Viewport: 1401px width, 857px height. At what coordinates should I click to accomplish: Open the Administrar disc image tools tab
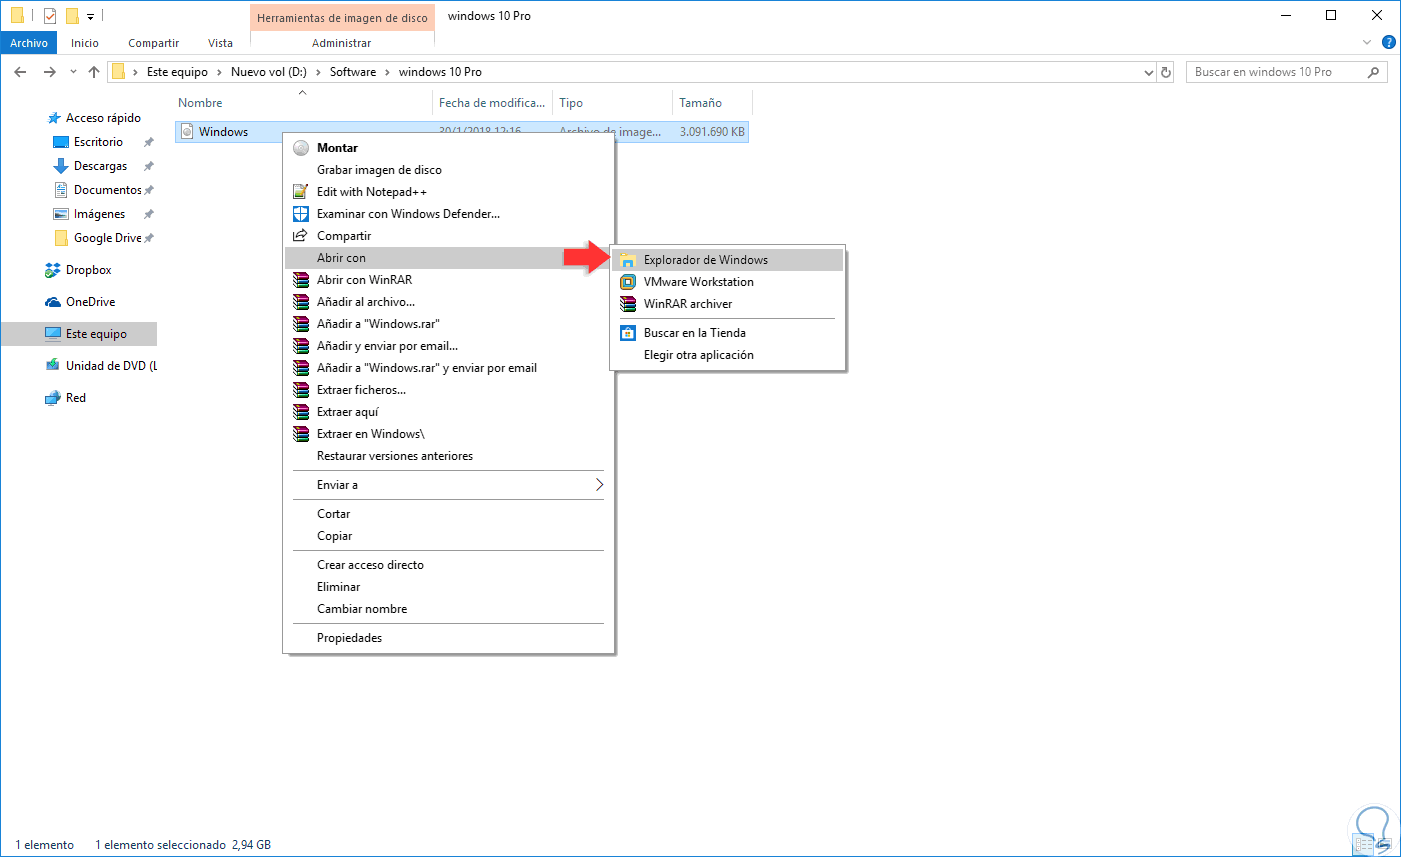pos(342,43)
